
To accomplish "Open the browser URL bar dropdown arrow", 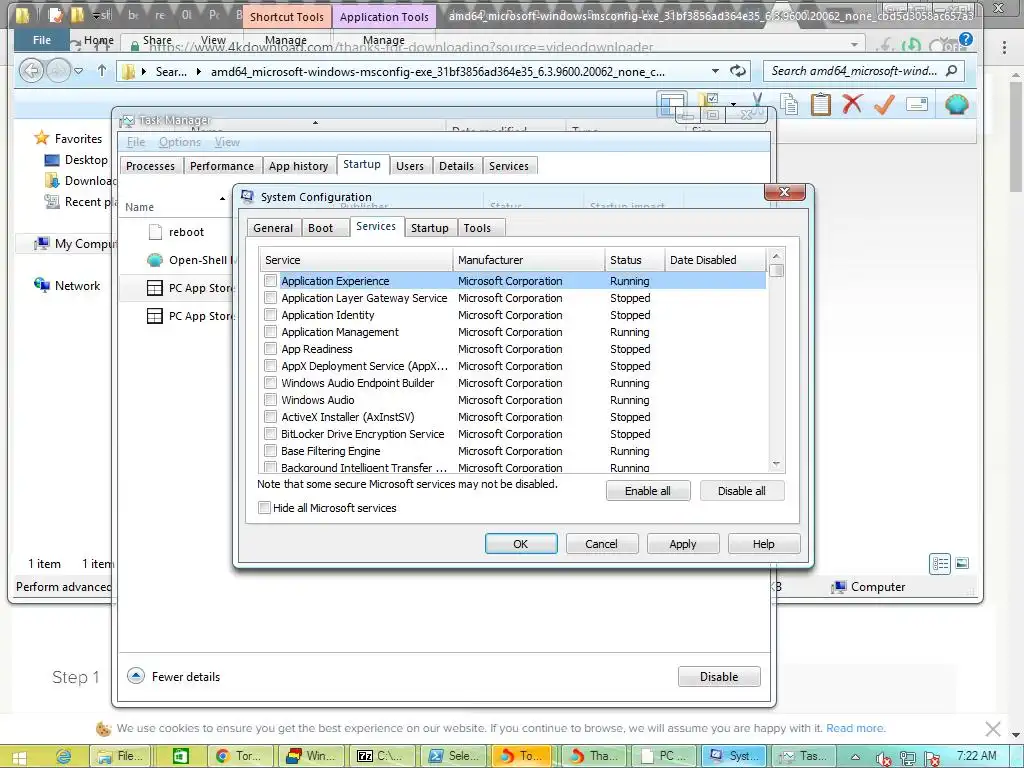I will [x=854, y=45].
